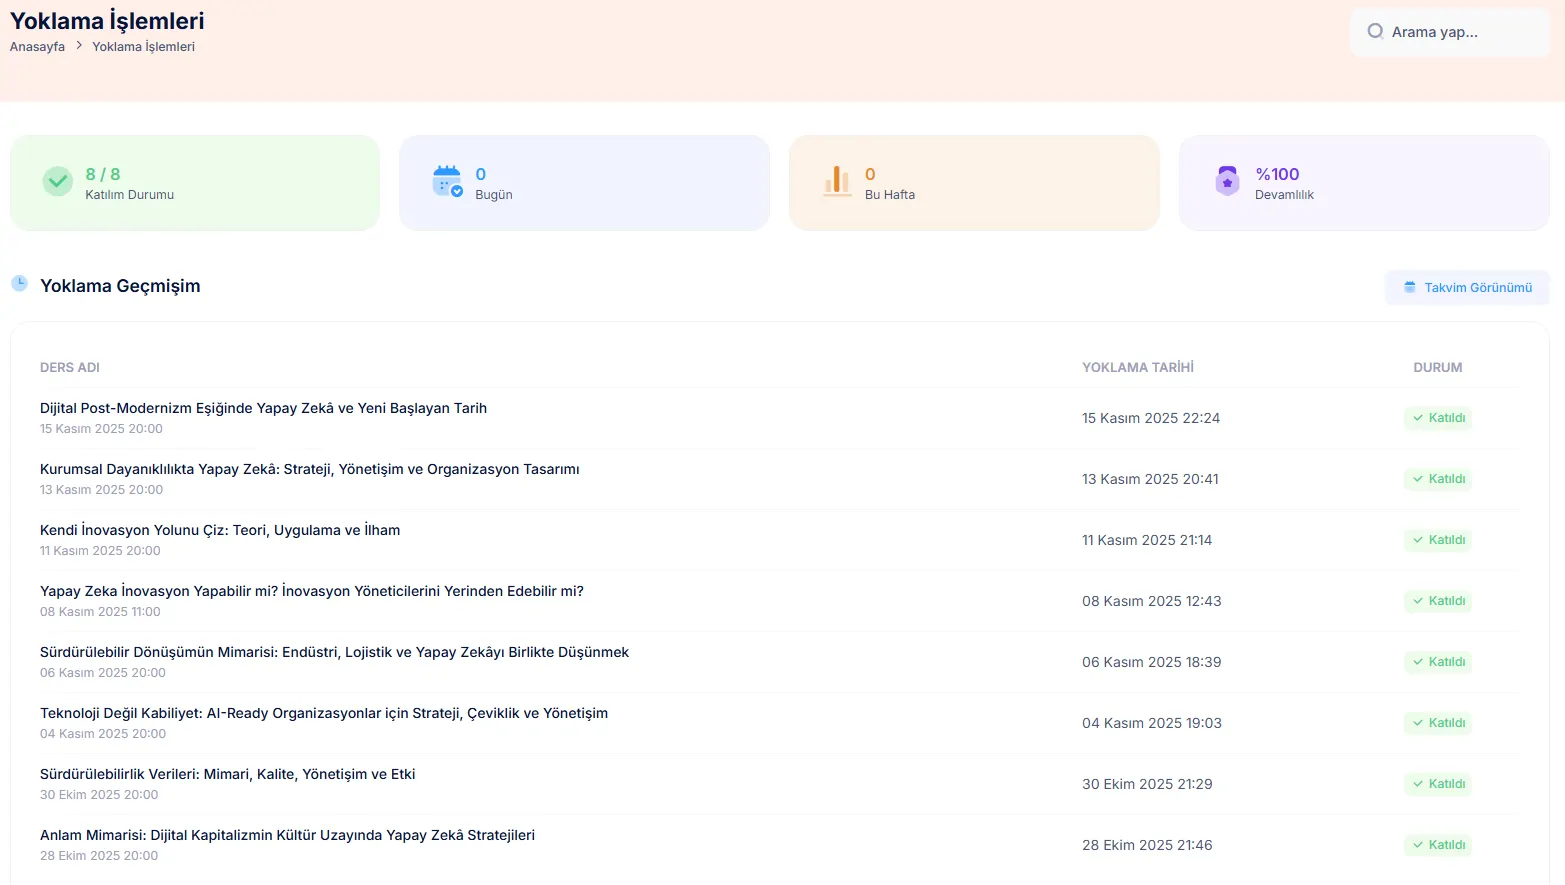1565x885 pixels.
Task: Click the DURUM column header
Action: 1437,368
